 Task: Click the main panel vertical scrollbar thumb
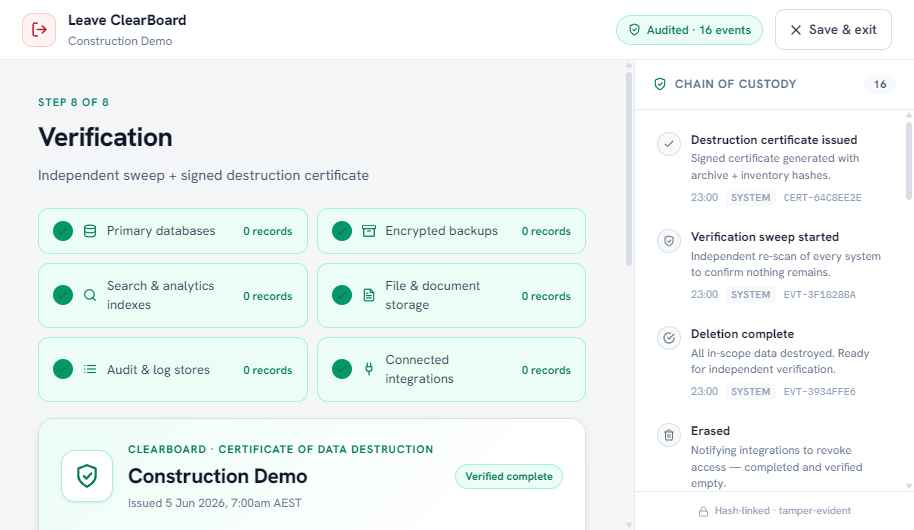628,169
